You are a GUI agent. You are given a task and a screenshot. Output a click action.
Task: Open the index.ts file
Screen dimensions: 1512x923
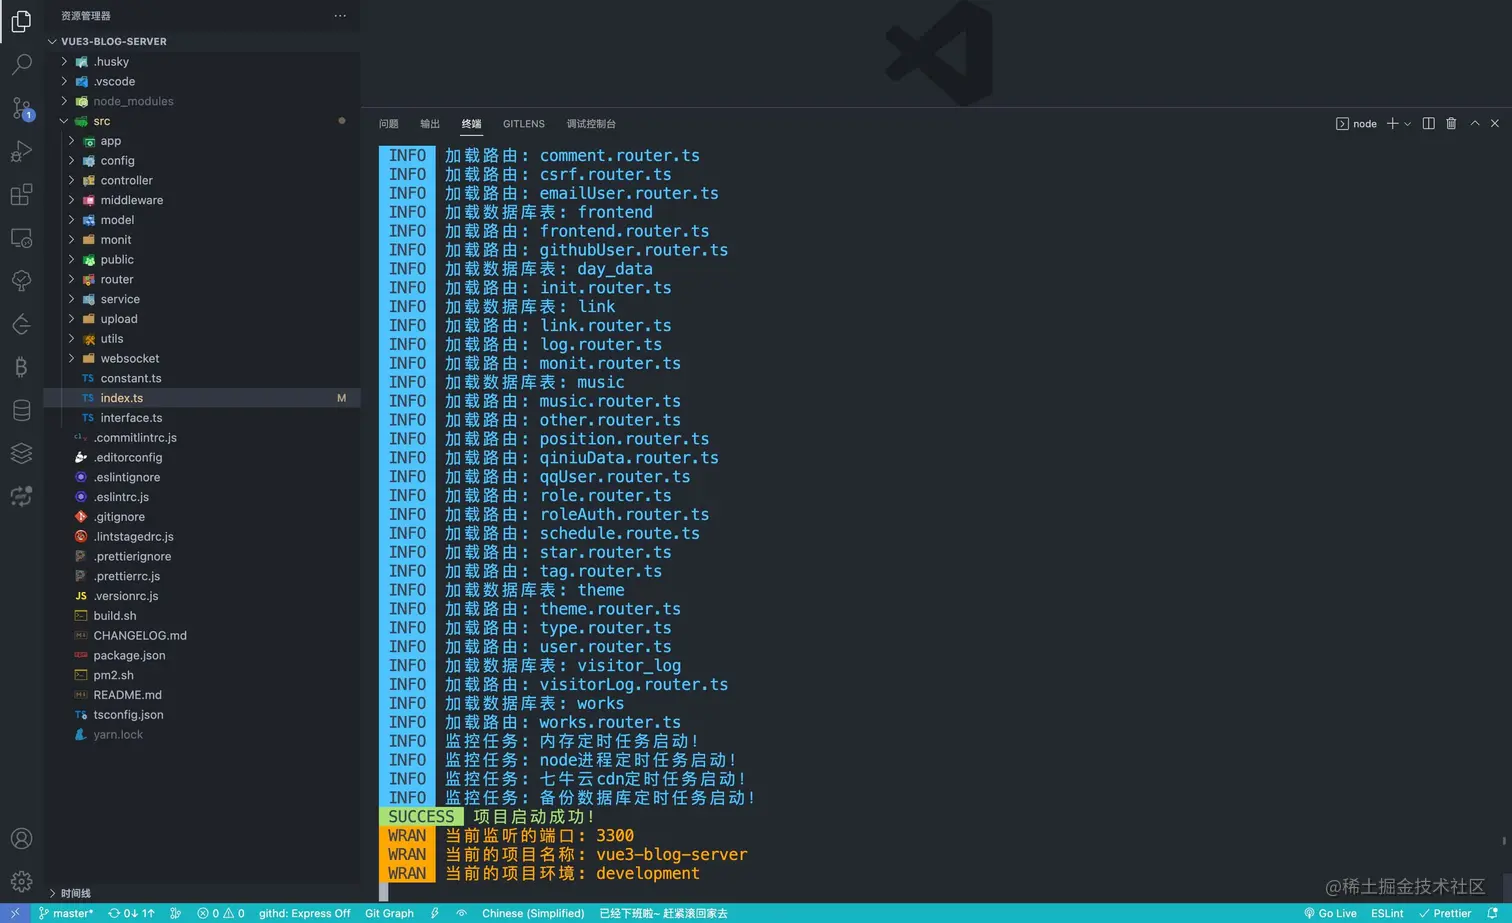tap(202, 398)
